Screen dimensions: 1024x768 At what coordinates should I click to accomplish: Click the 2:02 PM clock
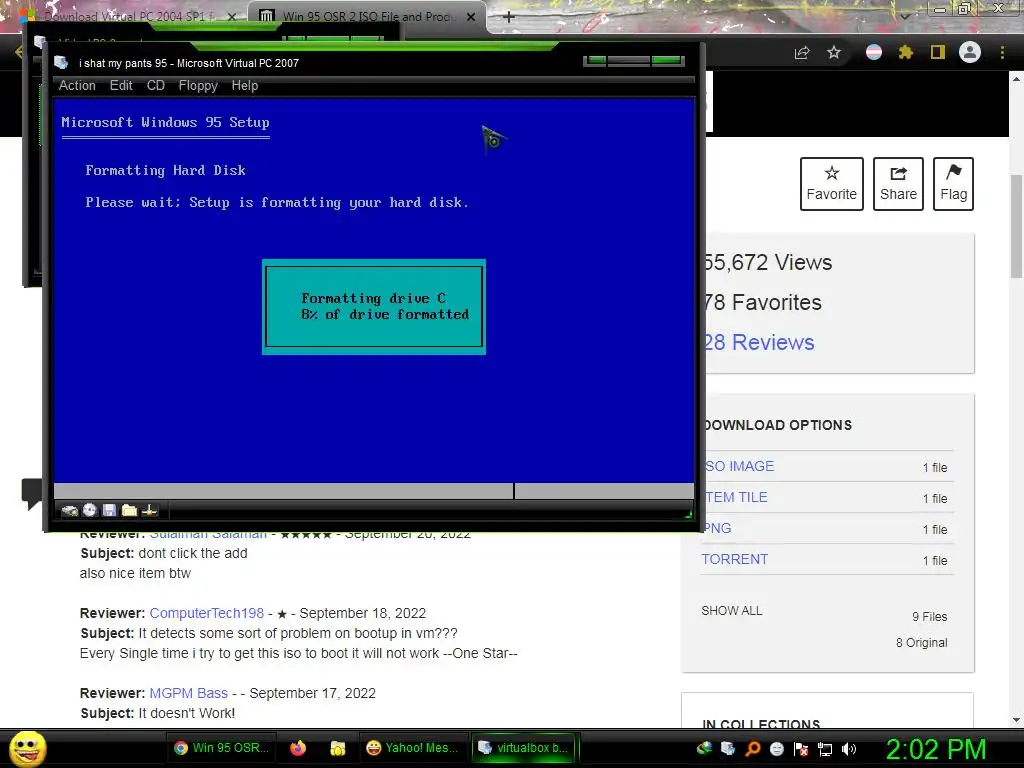coord(936,749)
